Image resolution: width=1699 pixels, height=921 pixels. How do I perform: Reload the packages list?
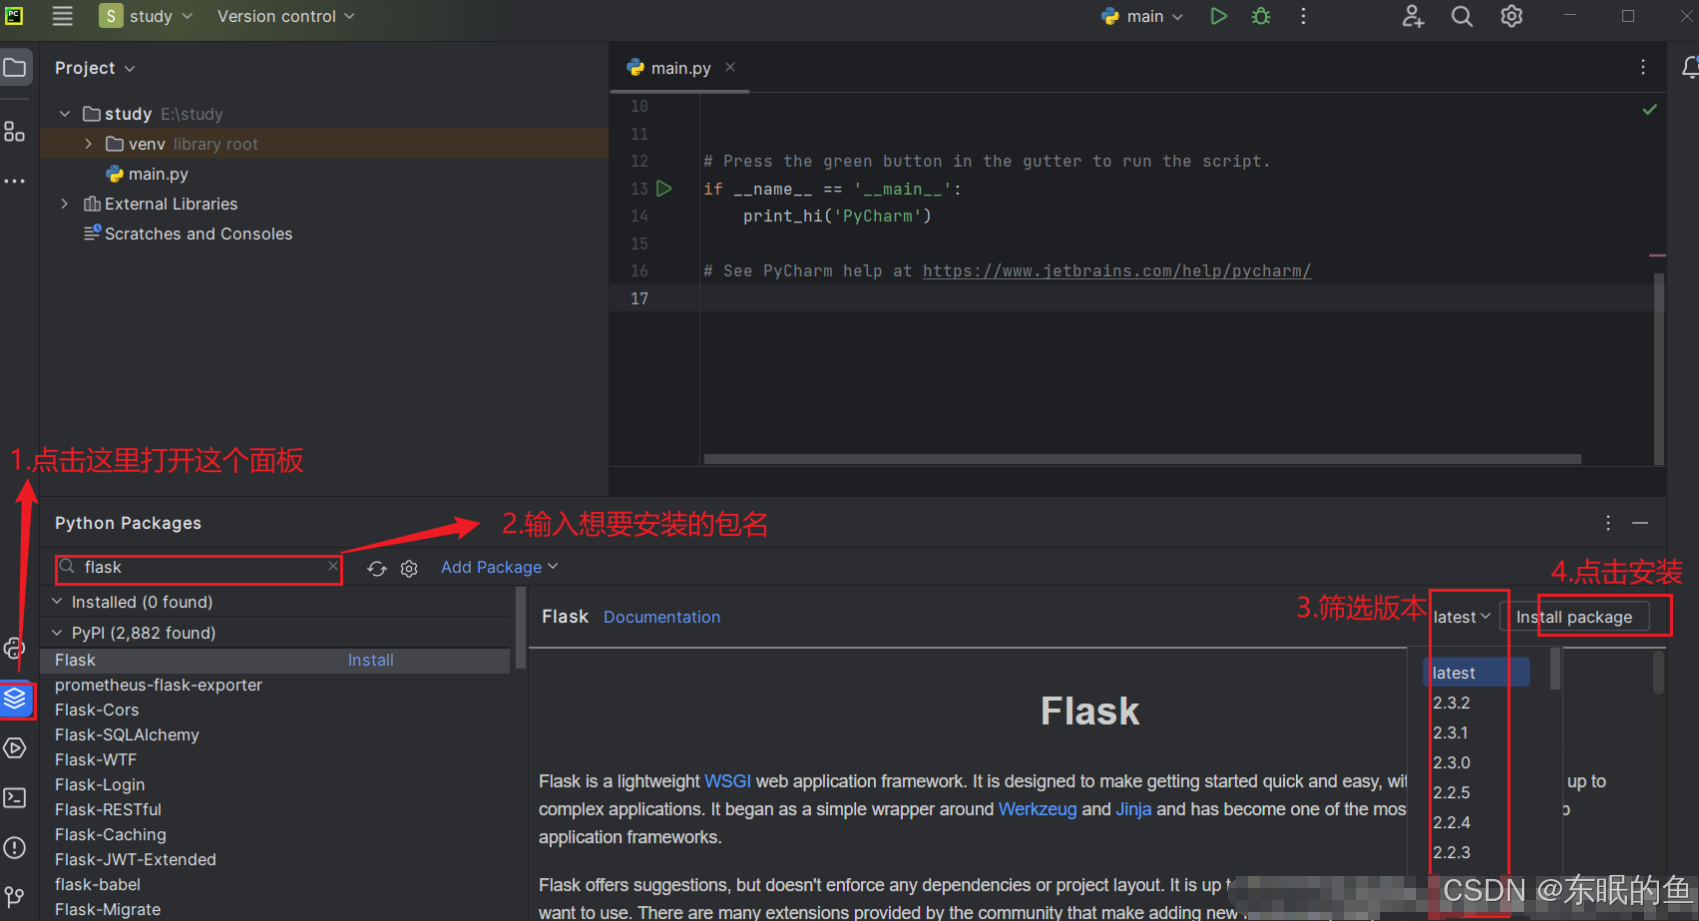(x=377, y=568)
